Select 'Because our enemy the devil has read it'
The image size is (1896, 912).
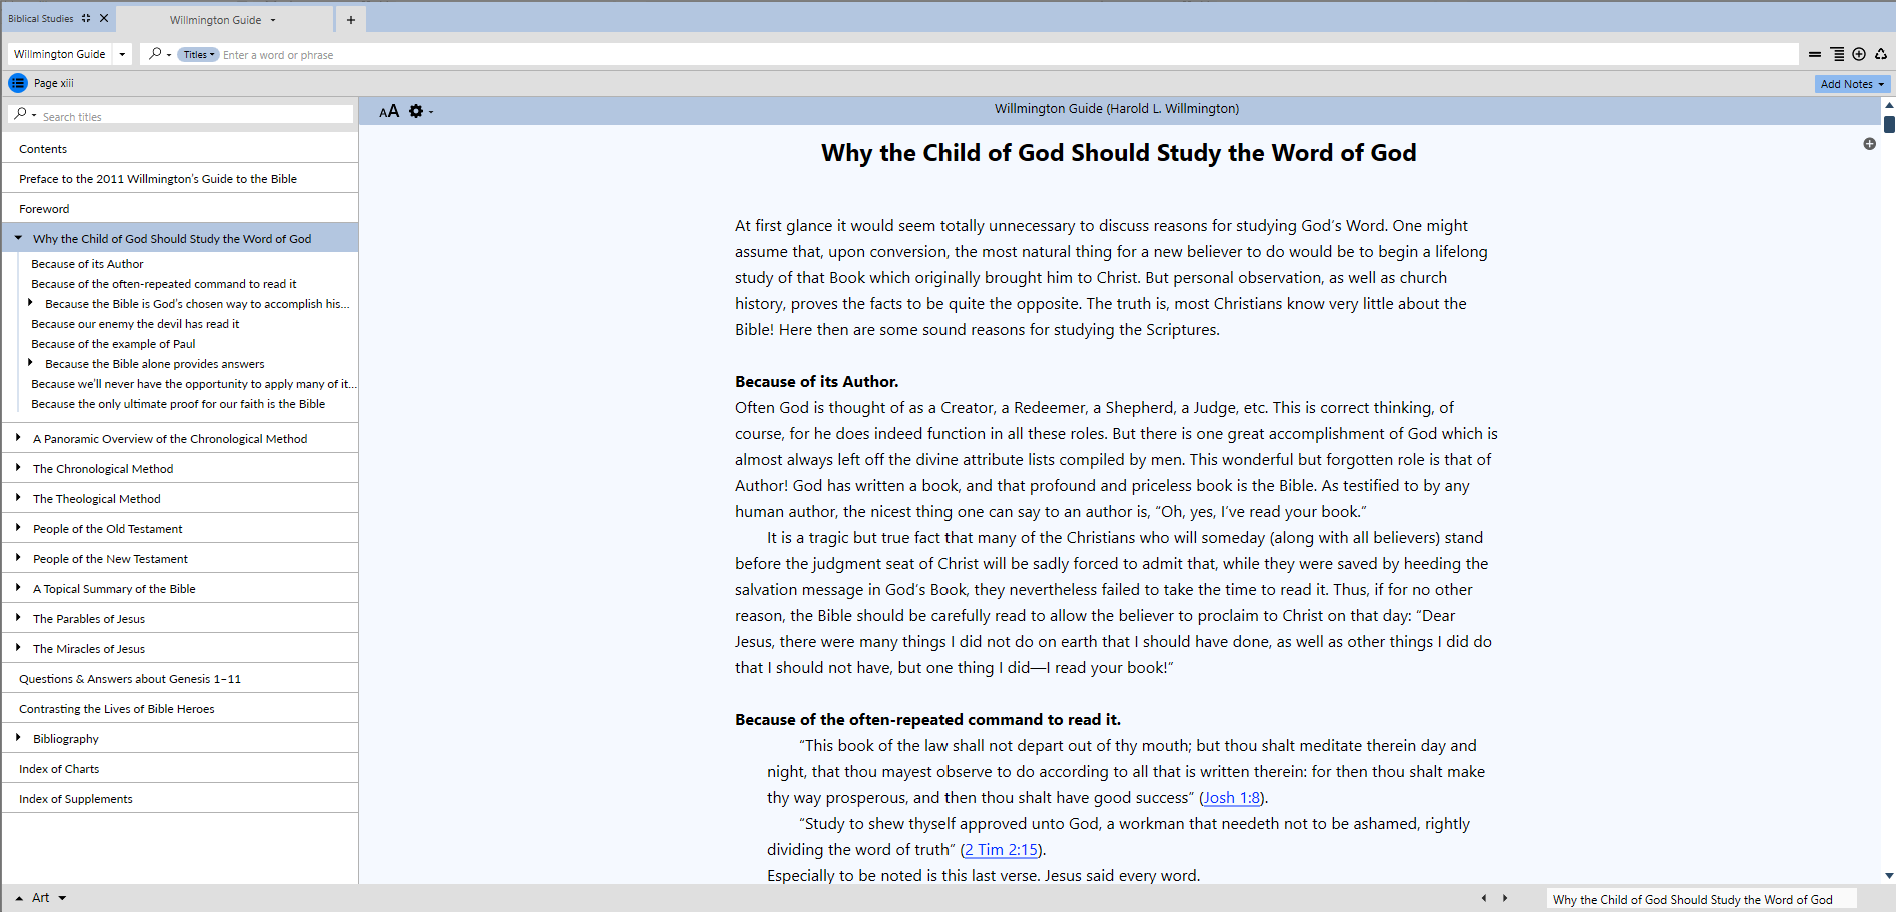click(135, 324)
